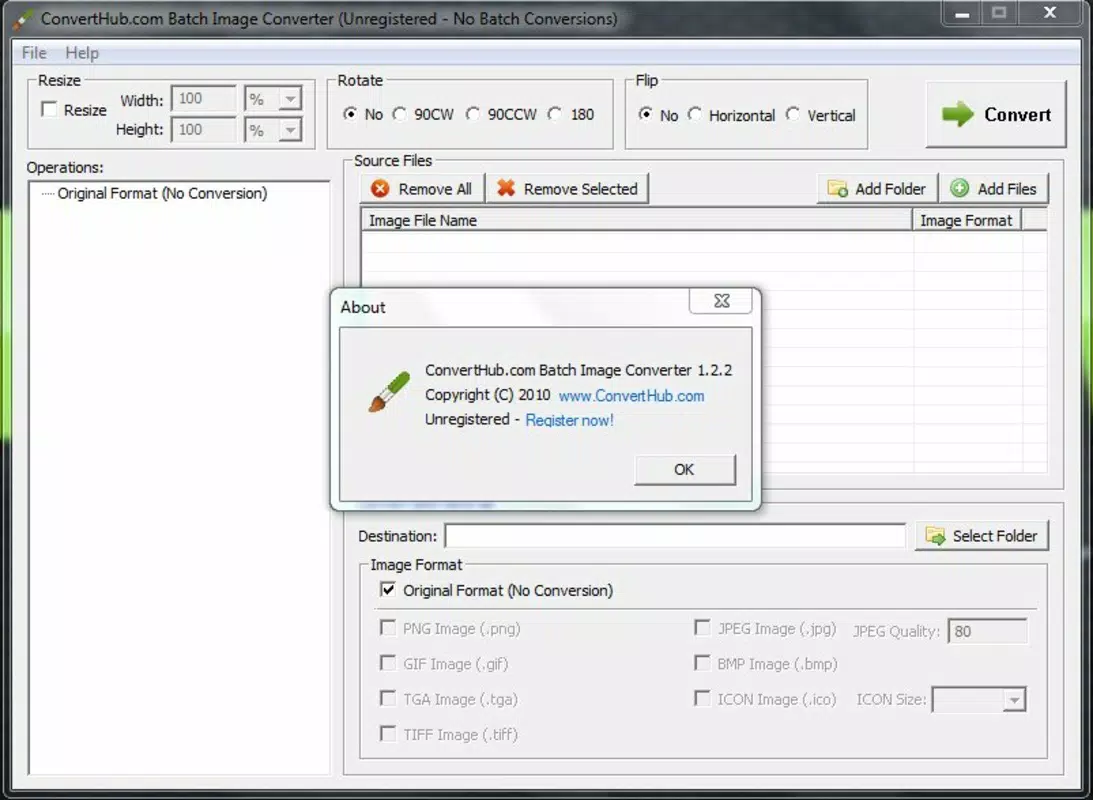
Task: Open the www.ConvertHub.com link
Action: (632, 396)
